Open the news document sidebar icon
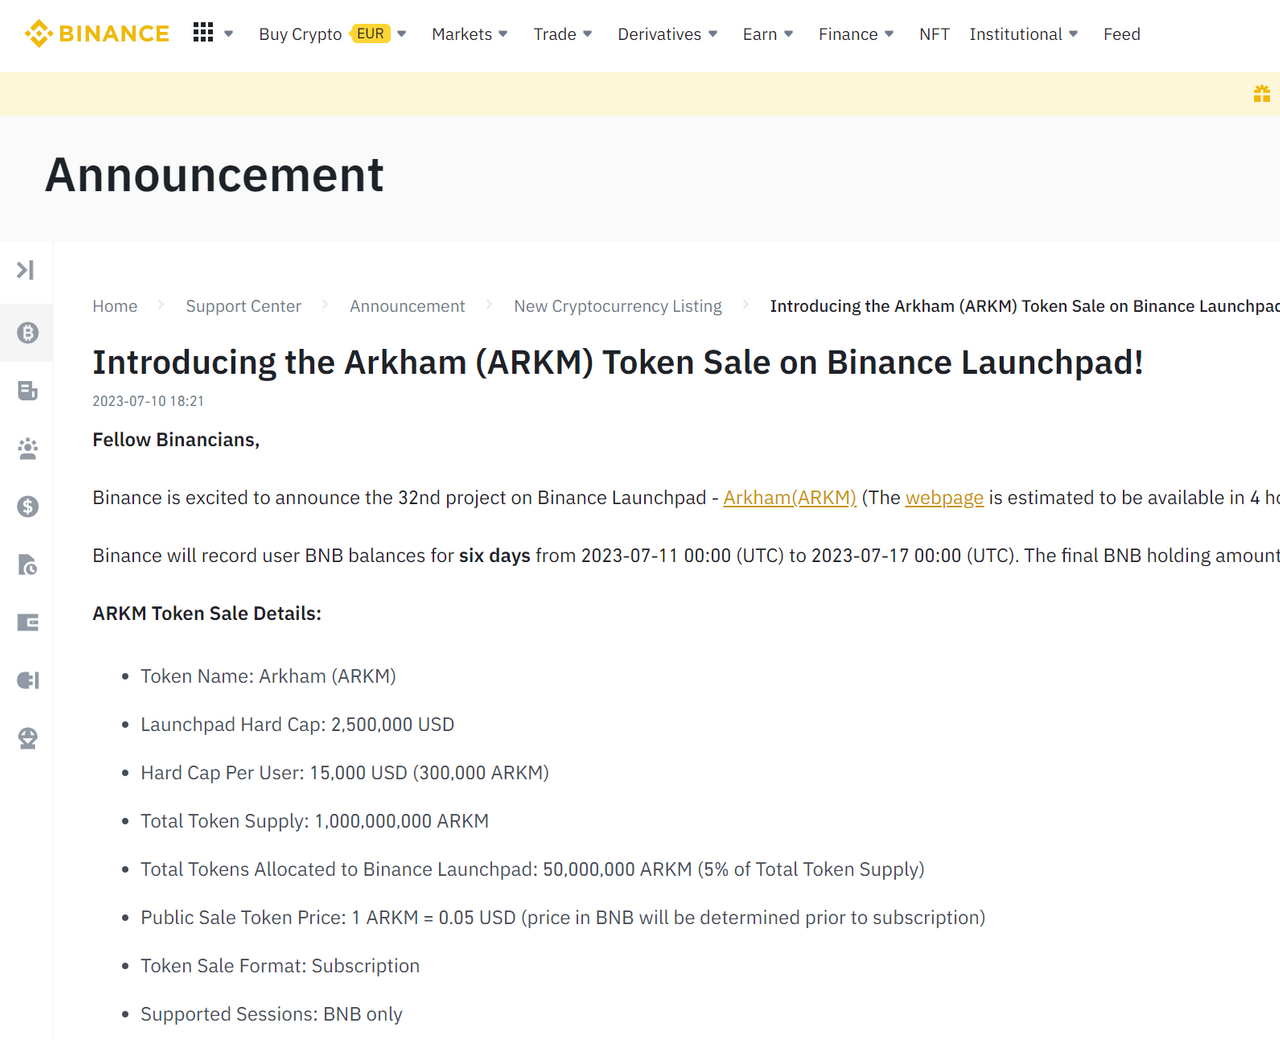 28,391
